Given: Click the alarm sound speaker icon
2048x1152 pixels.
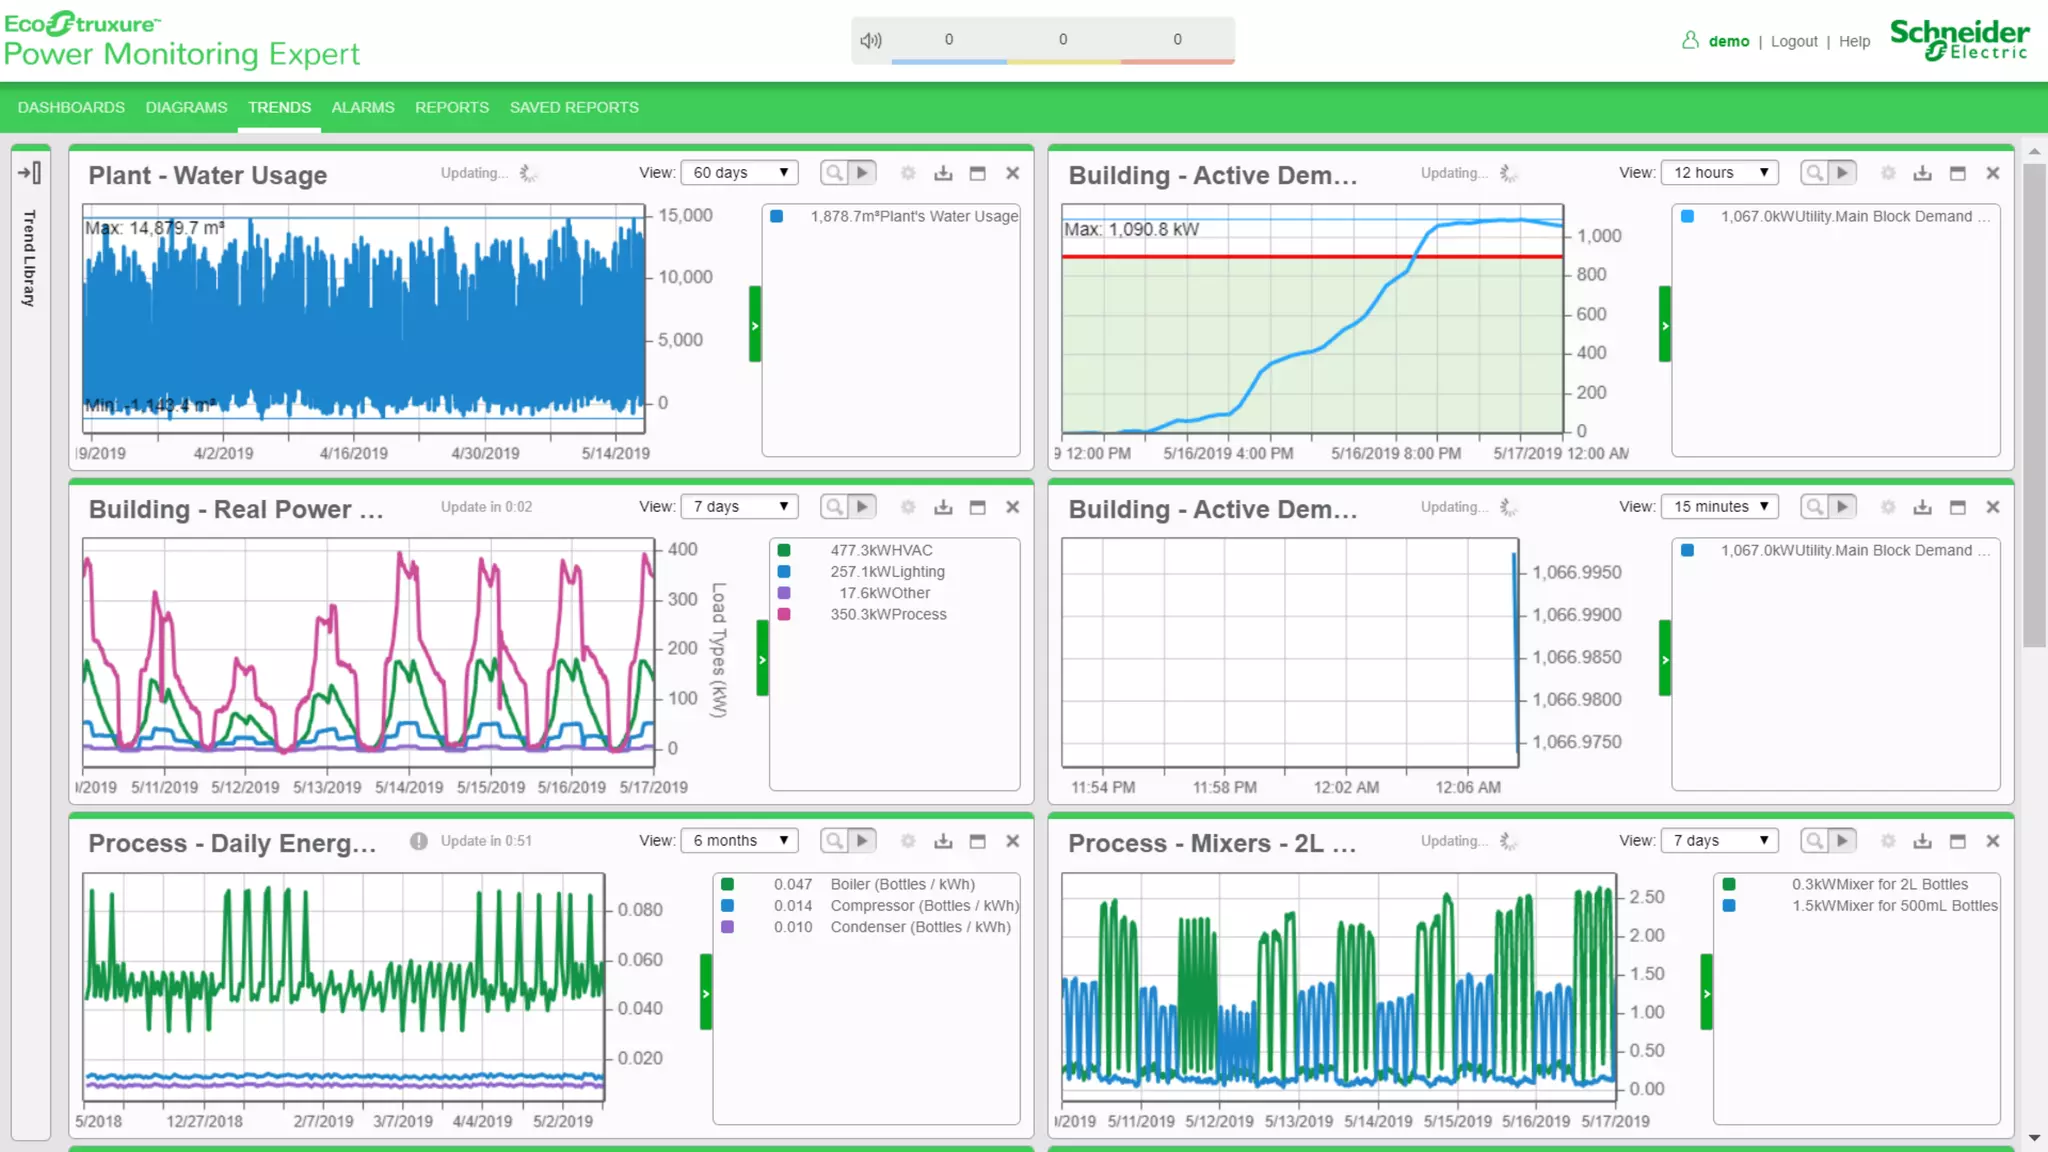Looking at the screenshot, I should coord(871,40).
